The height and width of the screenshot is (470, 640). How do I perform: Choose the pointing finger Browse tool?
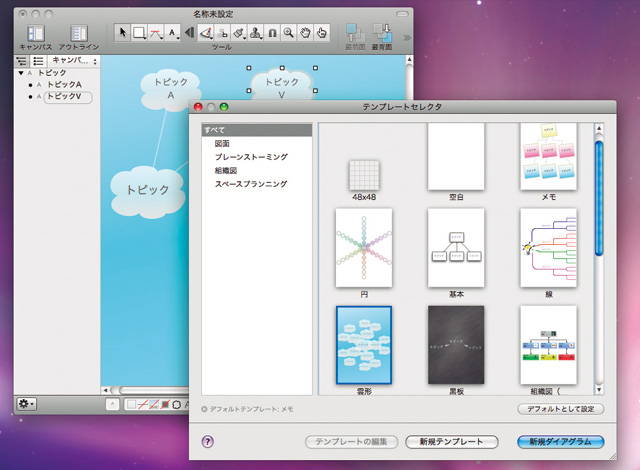322,33
